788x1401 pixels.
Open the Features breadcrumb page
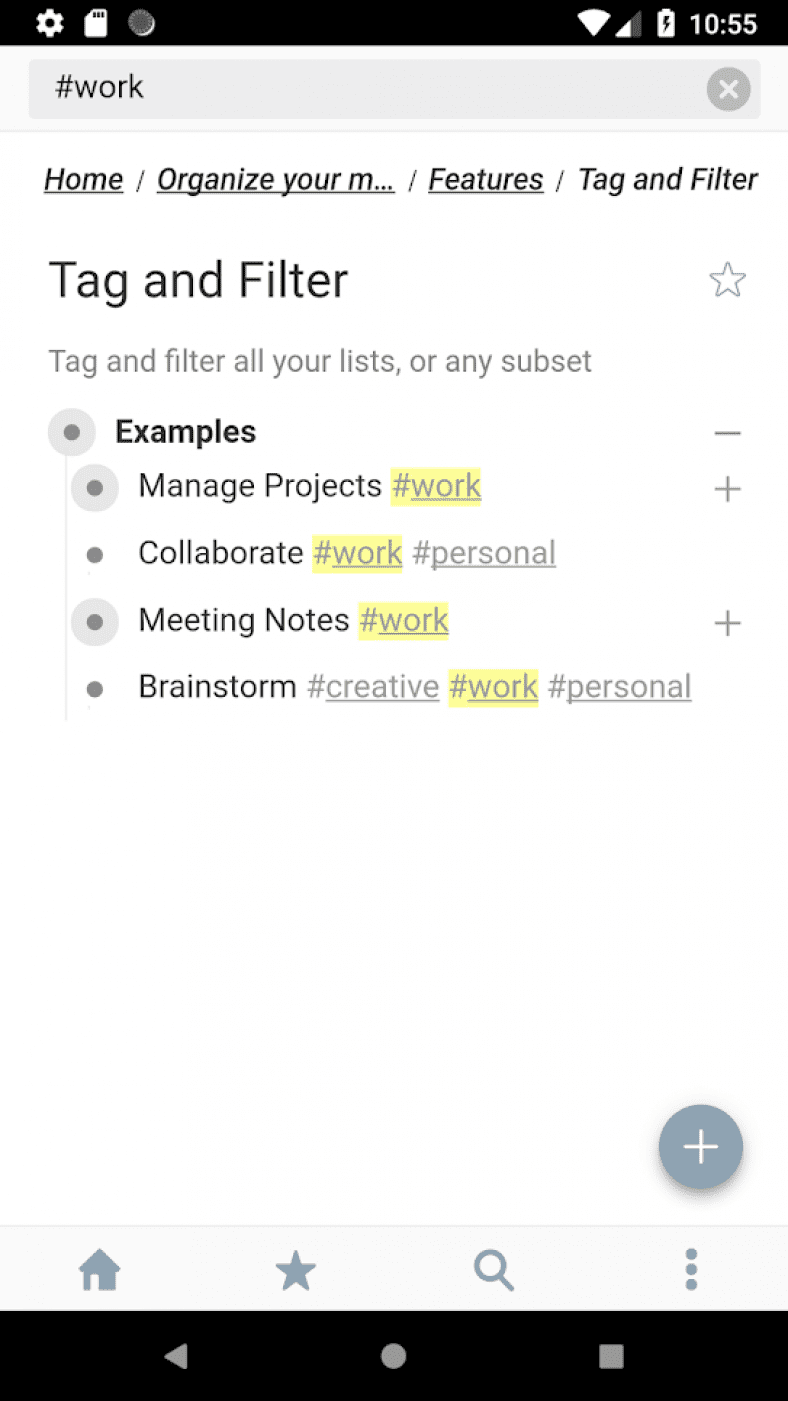[x=486, y=179]
